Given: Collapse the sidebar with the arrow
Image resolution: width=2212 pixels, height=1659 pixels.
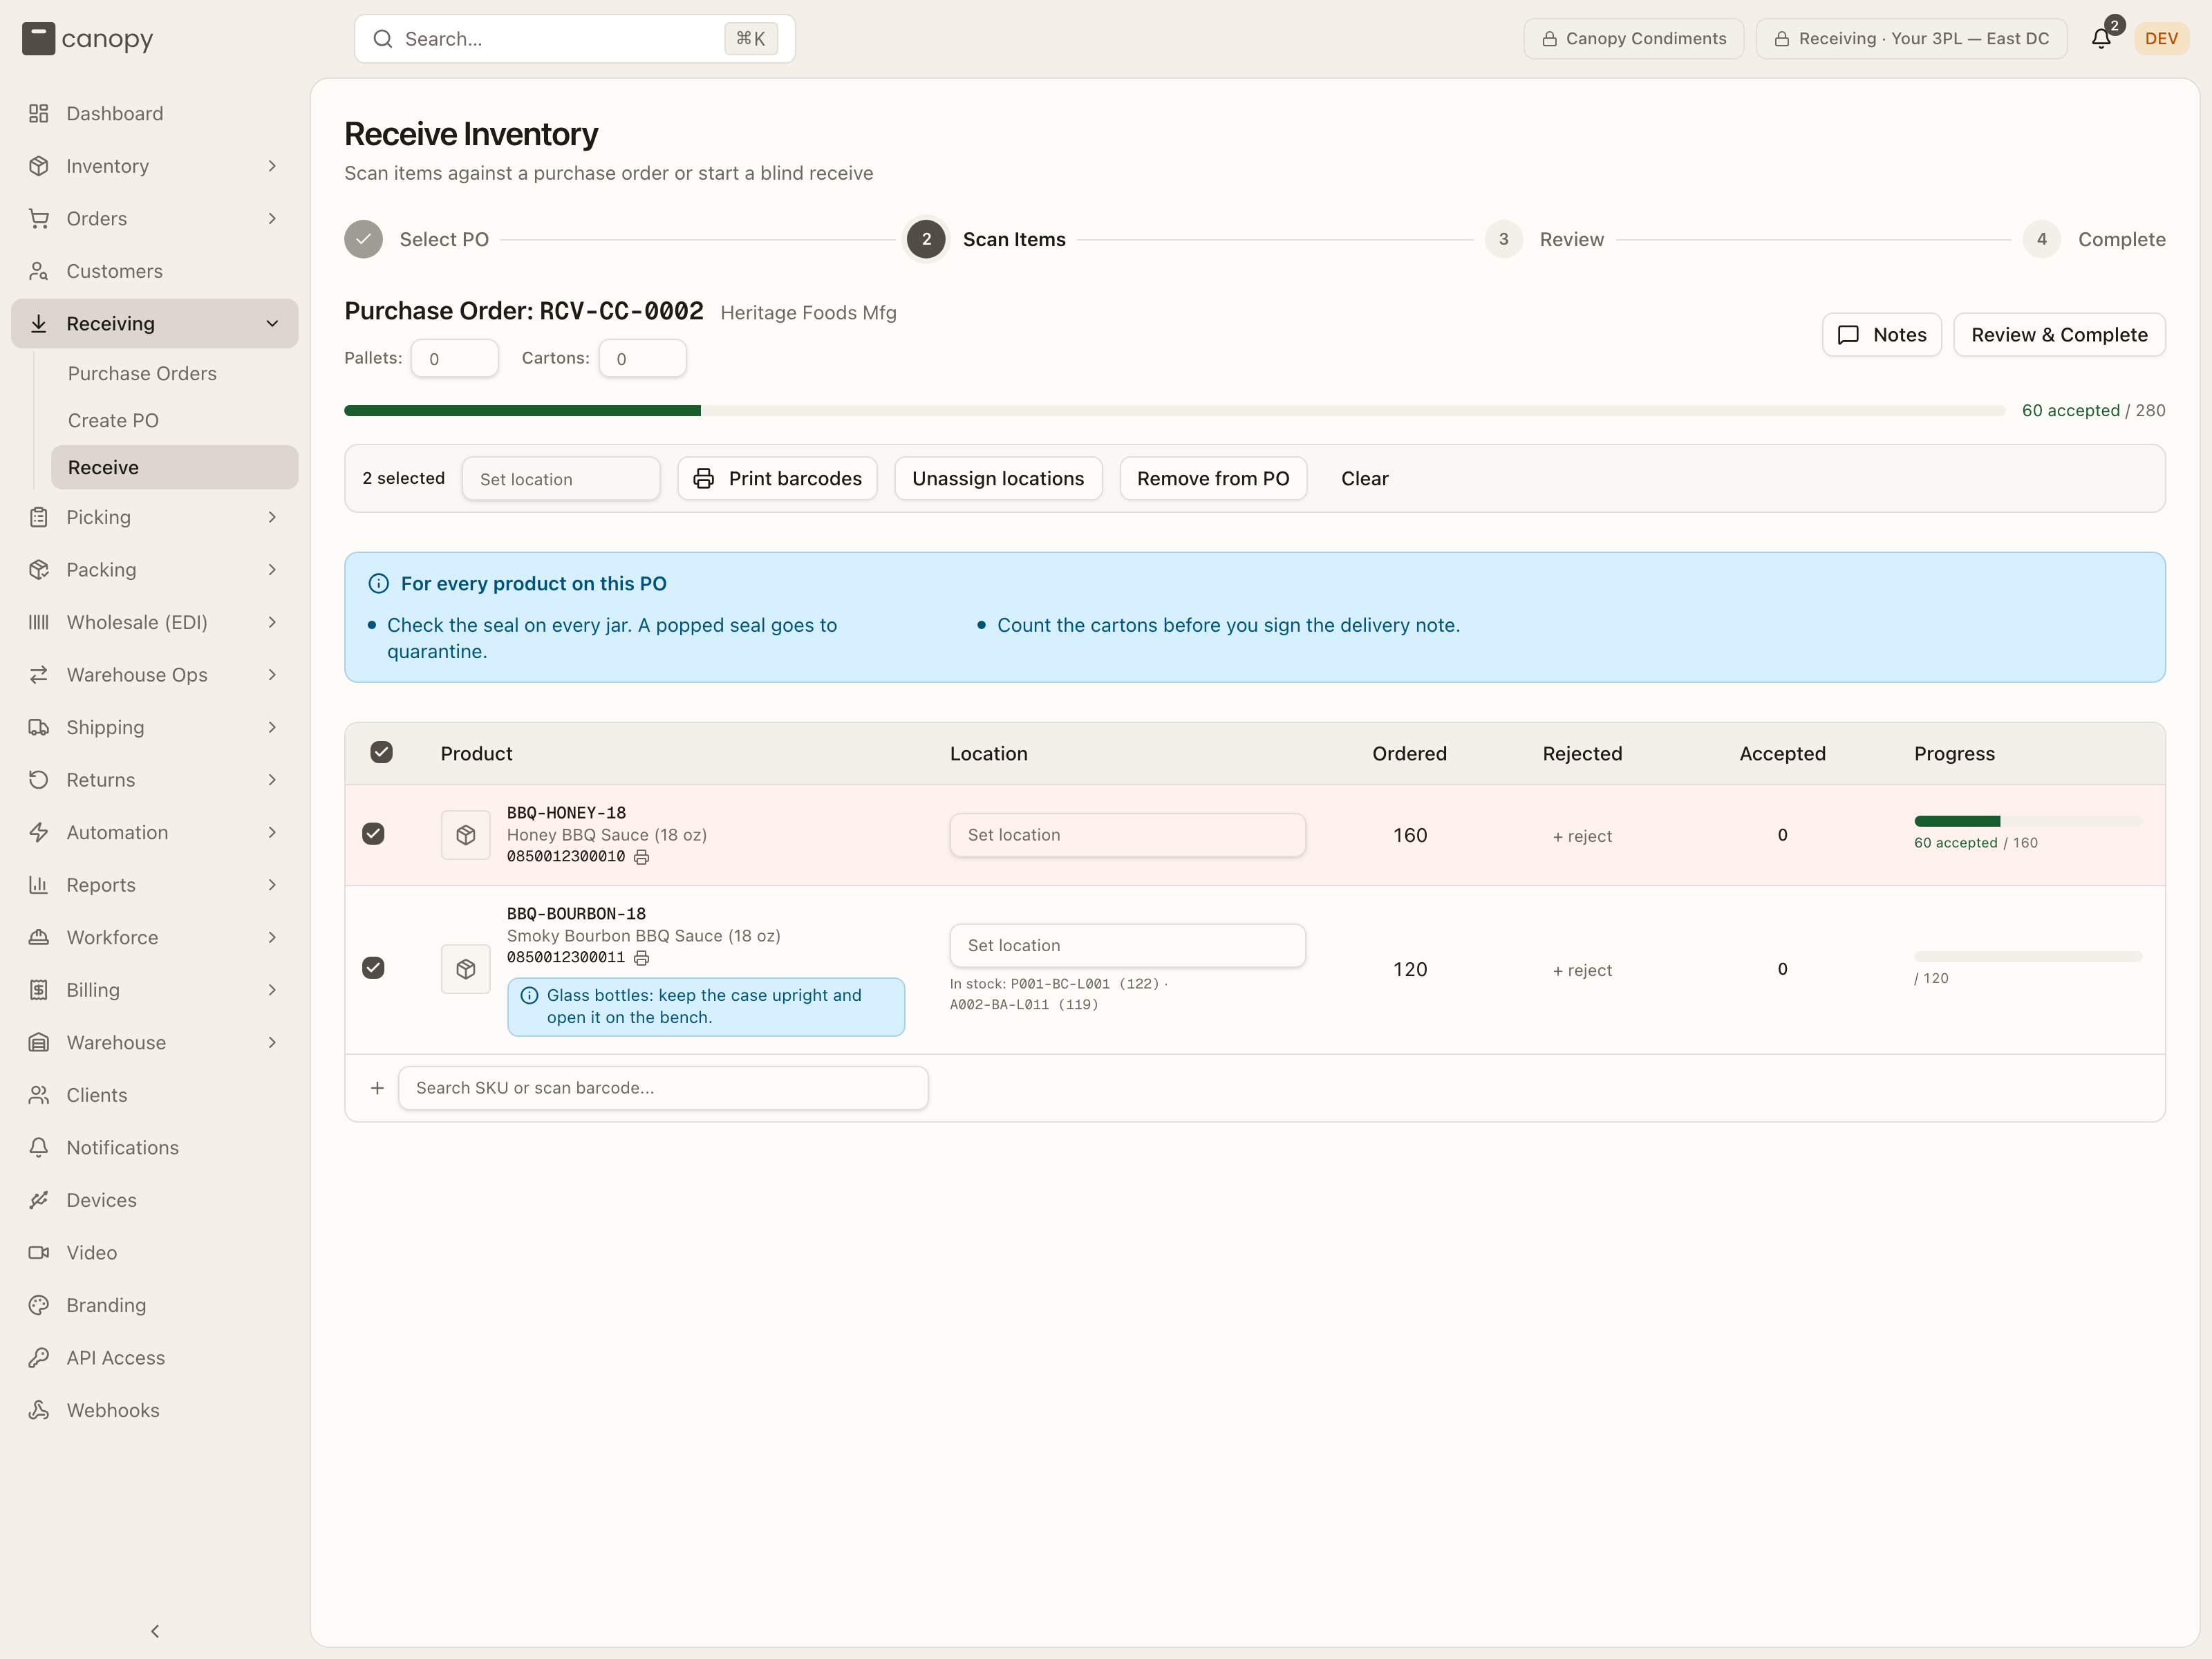Looking at the screenshot, I should click(x=155, y=1631).
